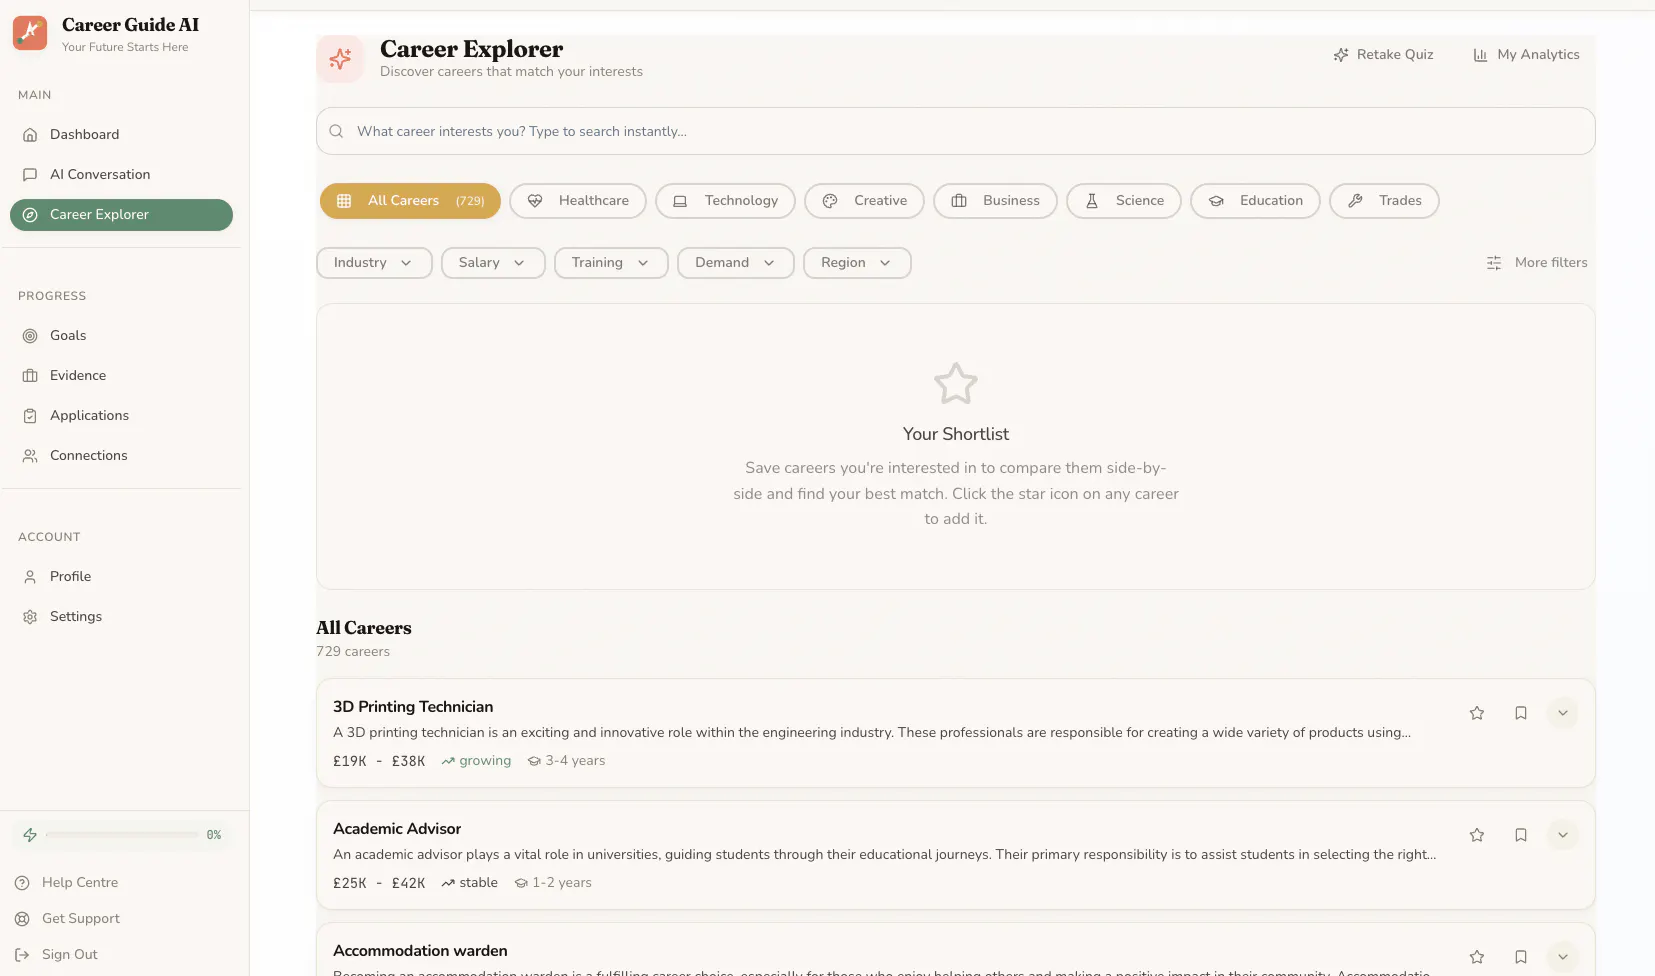Filter by Technology category

click(x=725, y=201)
